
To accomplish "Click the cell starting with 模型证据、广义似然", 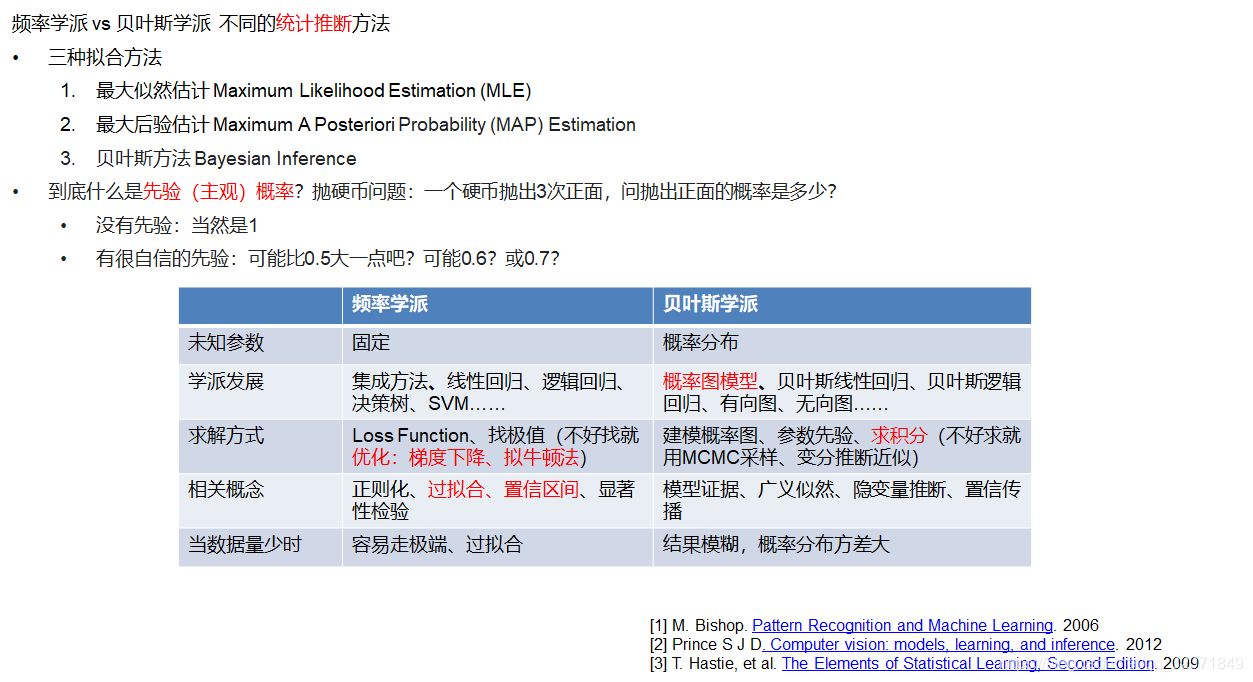I will (842, 500).
